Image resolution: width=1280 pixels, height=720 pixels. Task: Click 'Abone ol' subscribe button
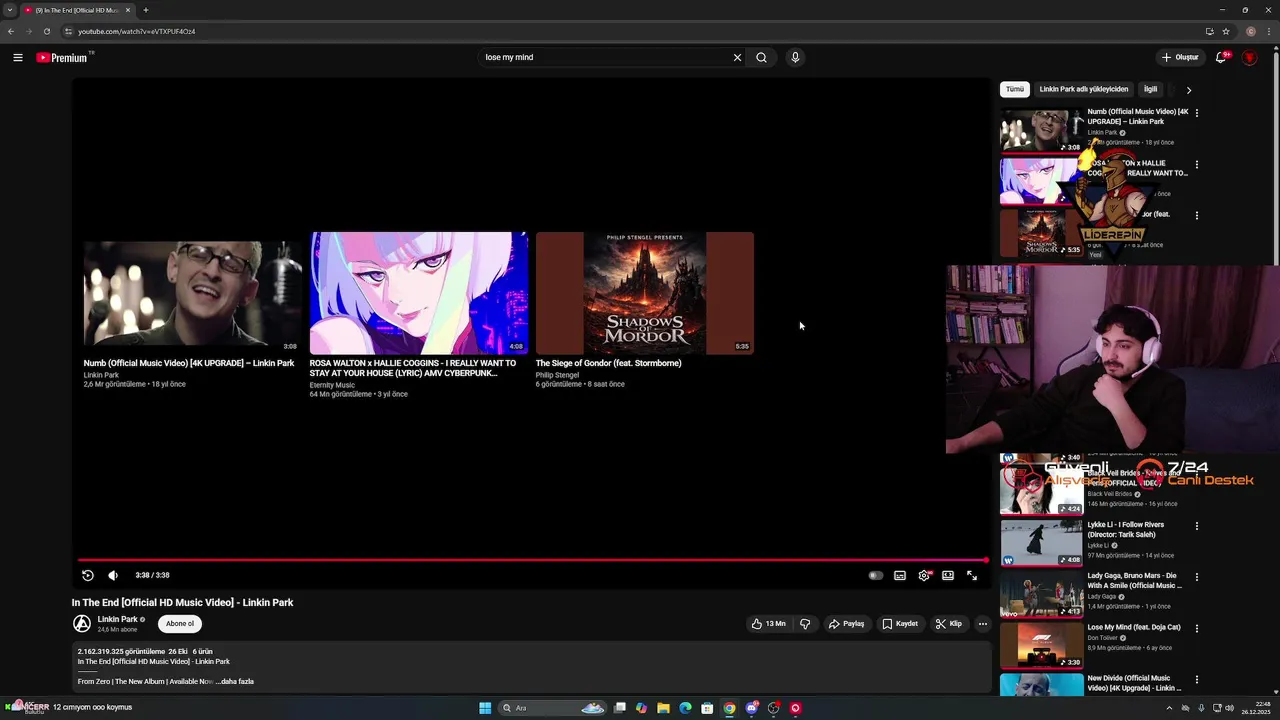pyautogui.click(x=180, y=624)
